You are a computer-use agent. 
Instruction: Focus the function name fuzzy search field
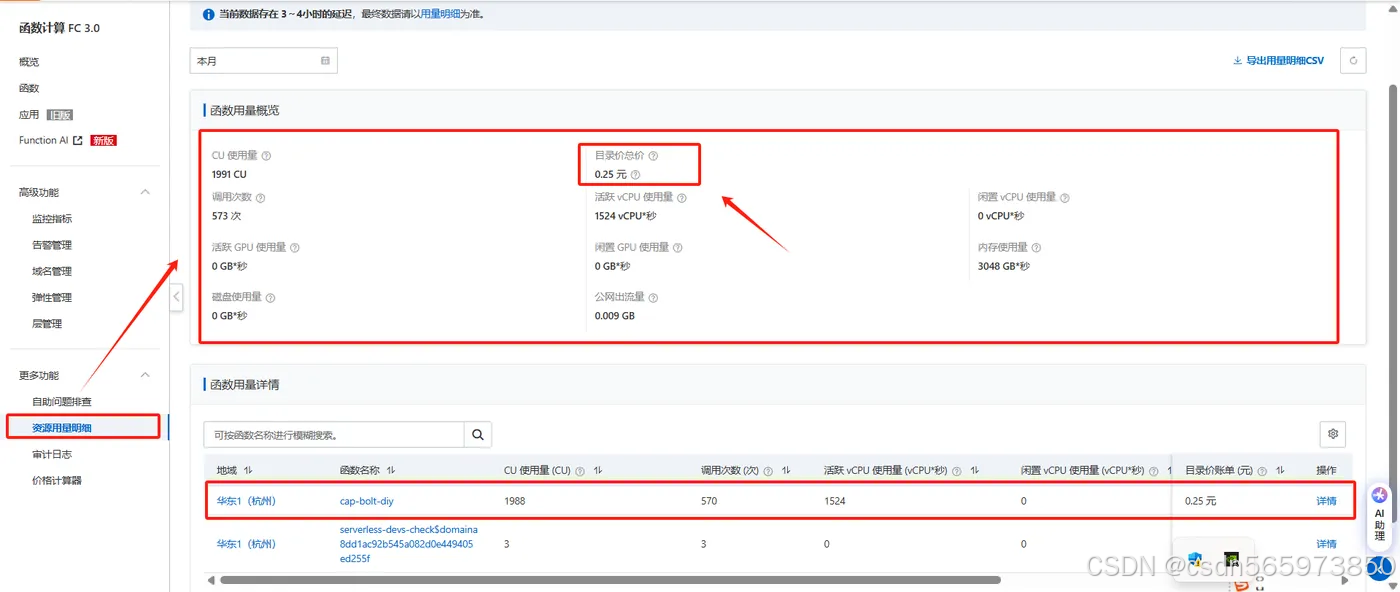pos(334,435)
